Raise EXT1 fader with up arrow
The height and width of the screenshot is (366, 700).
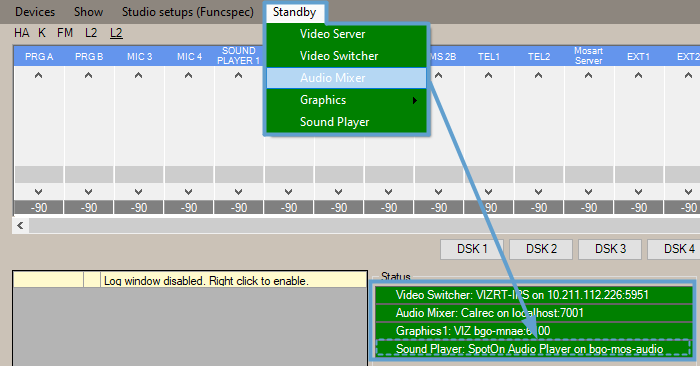pos(639,75)
